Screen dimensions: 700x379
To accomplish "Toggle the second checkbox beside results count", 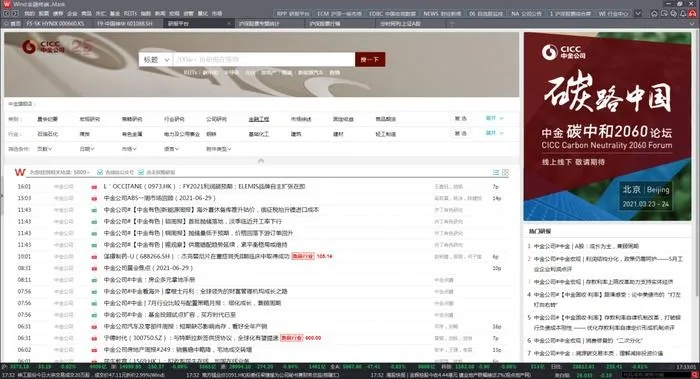I will 141,172.
